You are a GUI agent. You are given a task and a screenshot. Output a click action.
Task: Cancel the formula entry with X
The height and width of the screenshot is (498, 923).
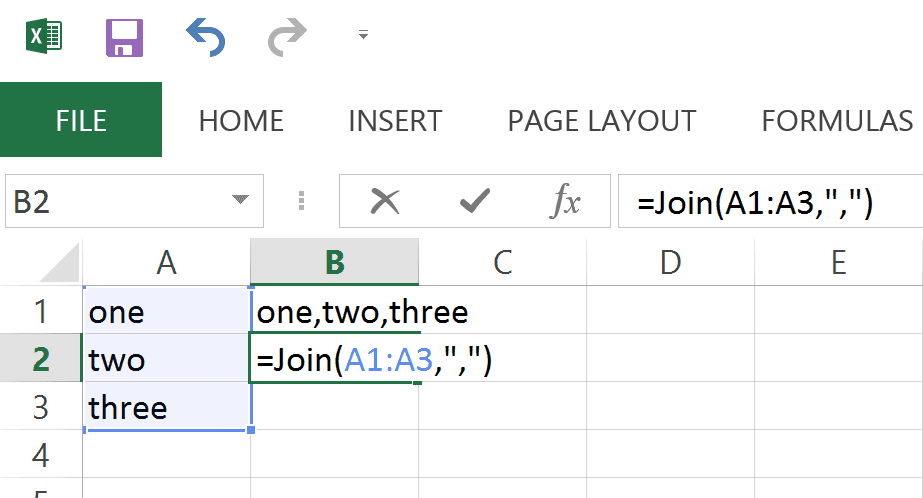coord(385,203)
